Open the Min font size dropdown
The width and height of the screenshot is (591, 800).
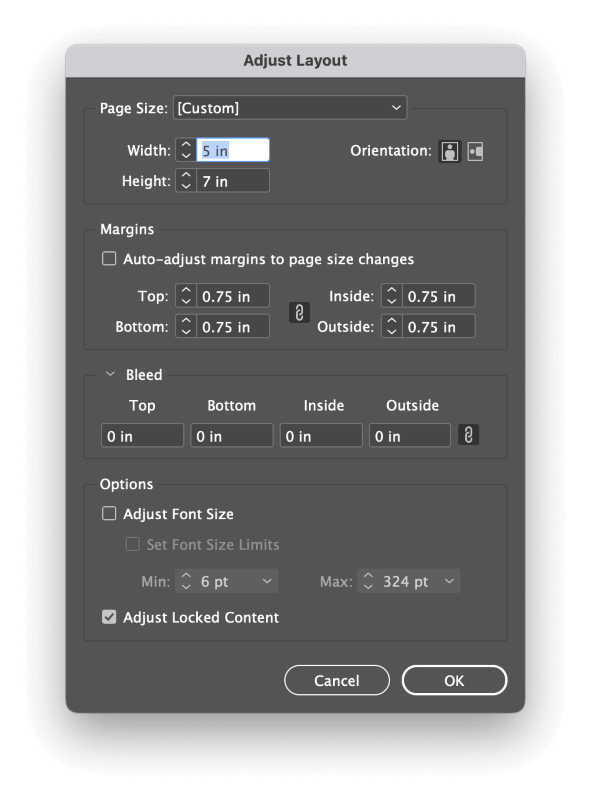(x=267, y=581)
